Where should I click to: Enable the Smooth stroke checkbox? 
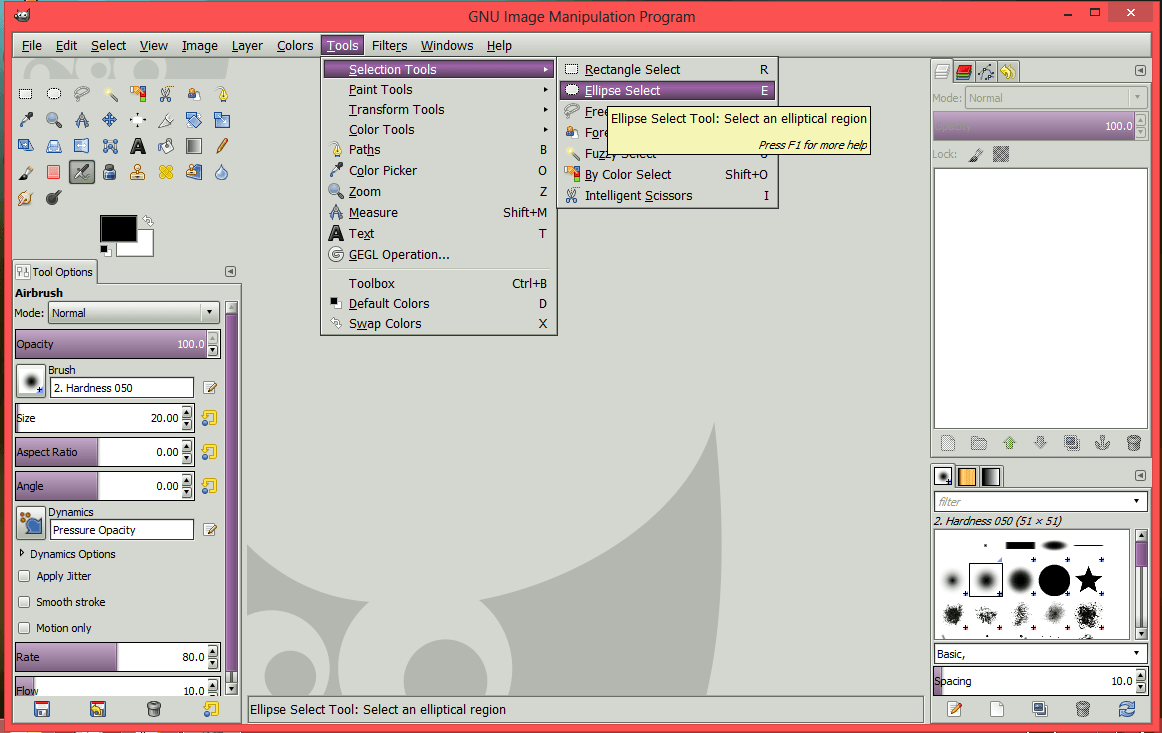[24, 602]
